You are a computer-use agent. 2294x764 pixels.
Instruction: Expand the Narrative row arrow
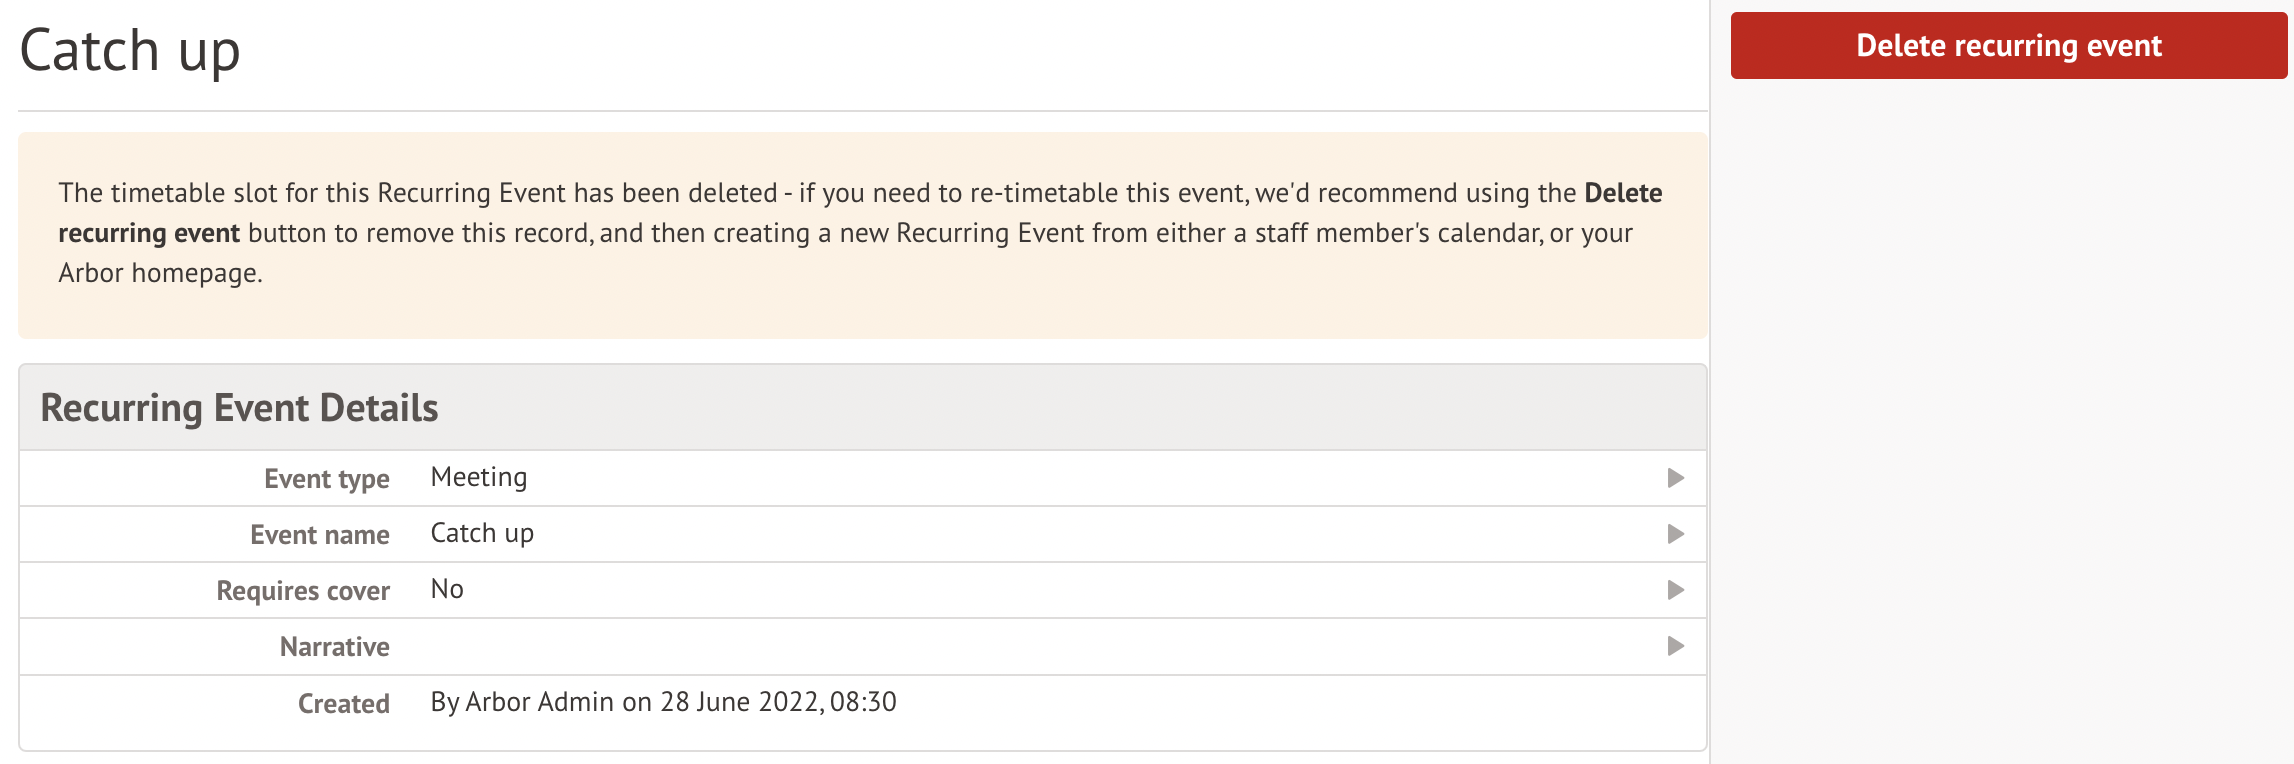click(x=1676, y=646)
